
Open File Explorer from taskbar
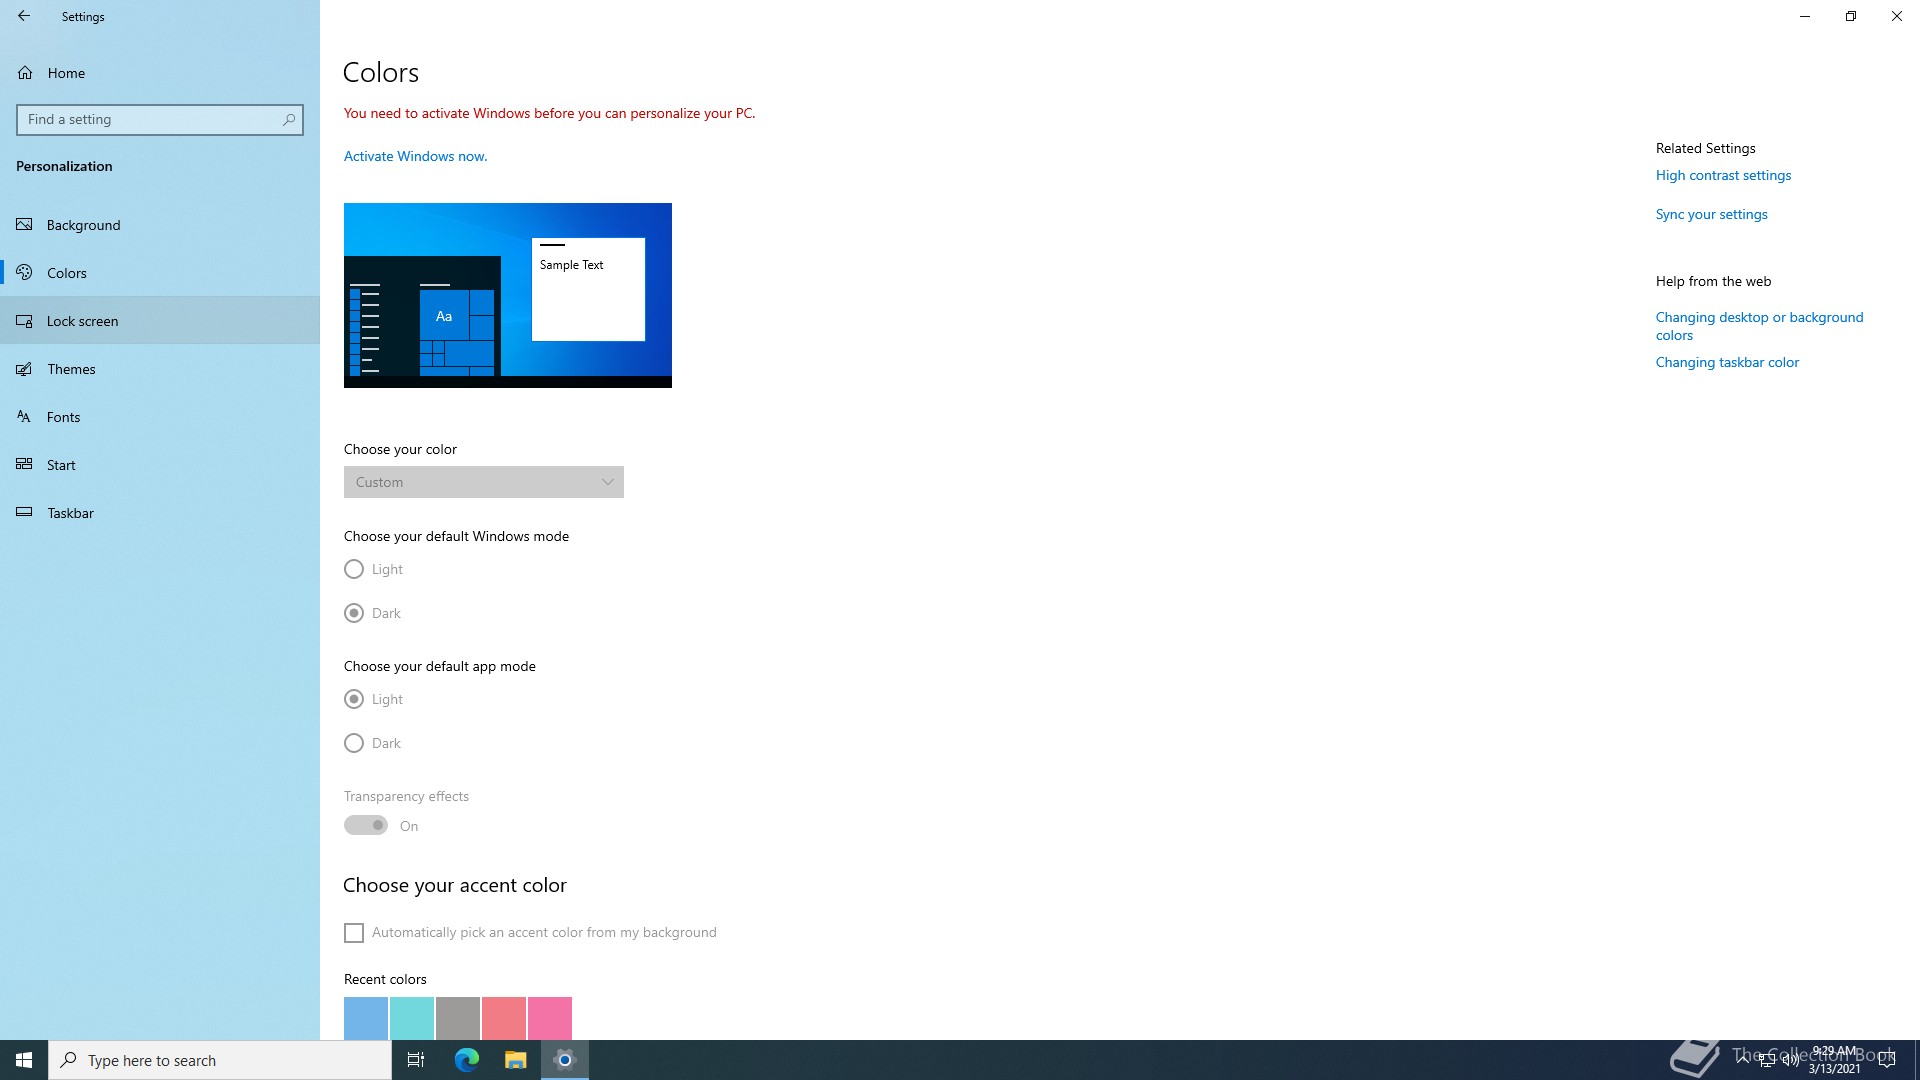(515, 1060)
